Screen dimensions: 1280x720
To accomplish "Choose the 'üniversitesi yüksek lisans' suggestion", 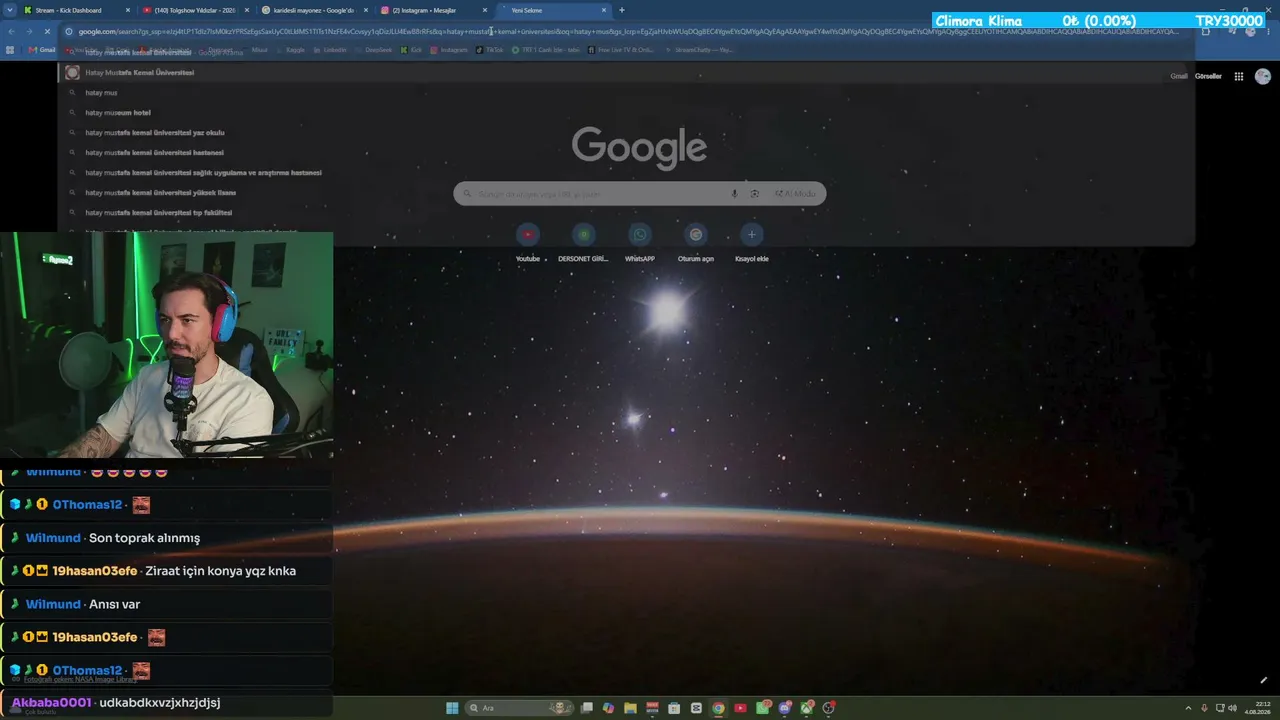I will tap(161, 193).
